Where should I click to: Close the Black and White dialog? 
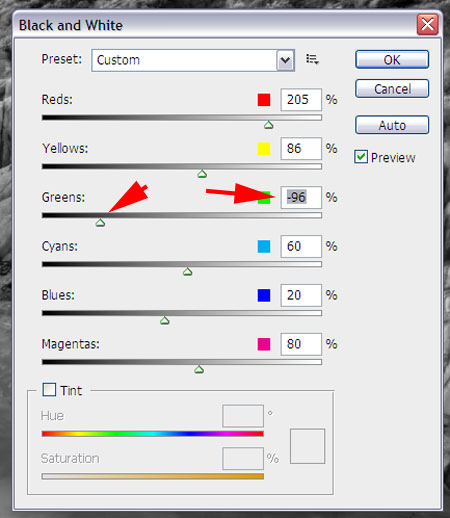428,24
